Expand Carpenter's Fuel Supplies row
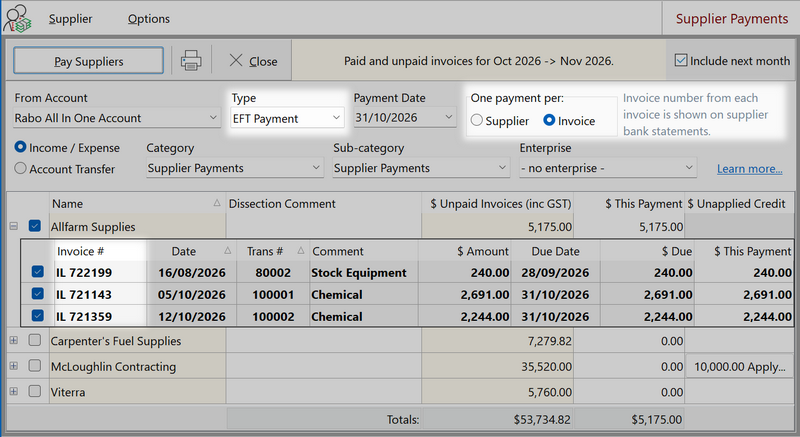Viewport: 800px width, 437px height. [13, 340]
